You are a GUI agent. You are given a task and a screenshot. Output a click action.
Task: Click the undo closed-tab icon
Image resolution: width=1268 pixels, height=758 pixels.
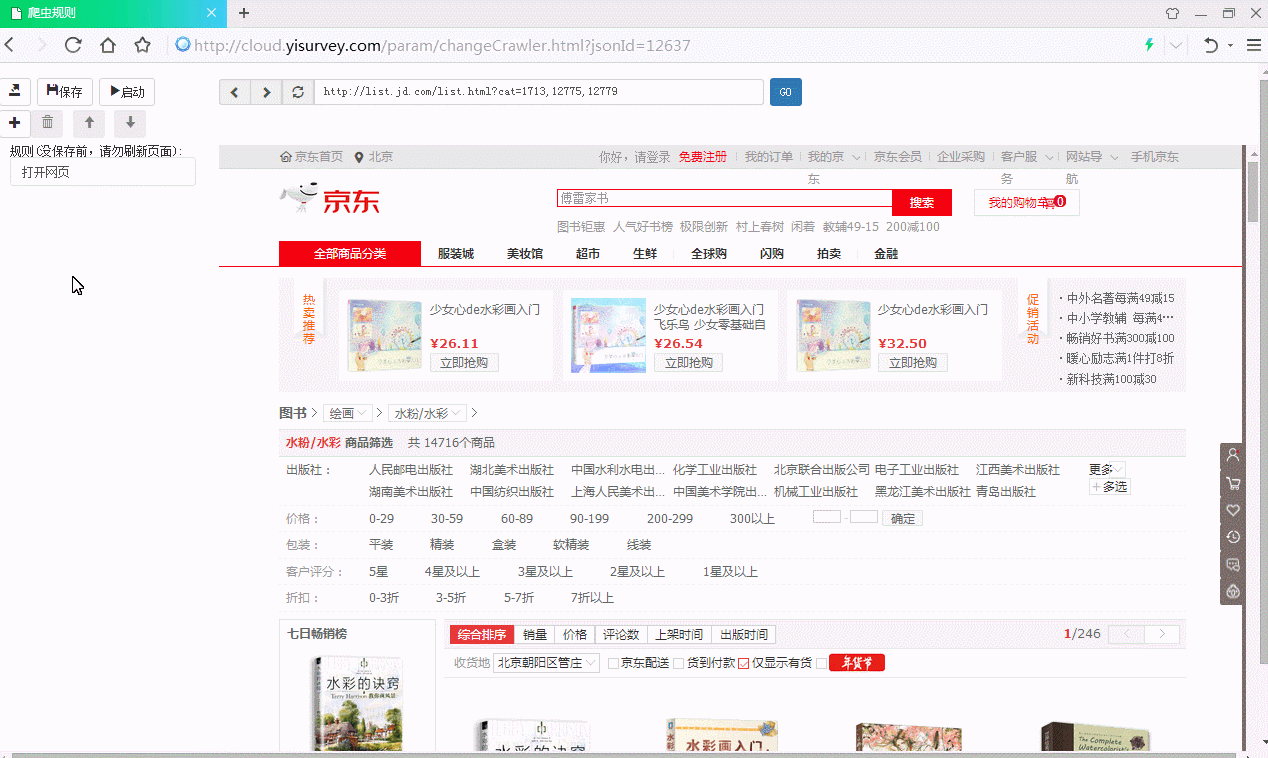pyautogui.click(x=1211, y=45)
